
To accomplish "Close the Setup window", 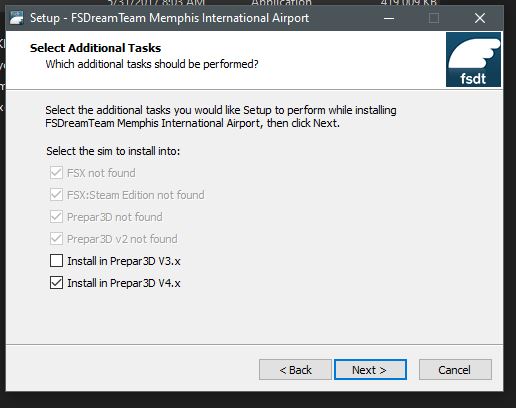I will pos(480,18).
